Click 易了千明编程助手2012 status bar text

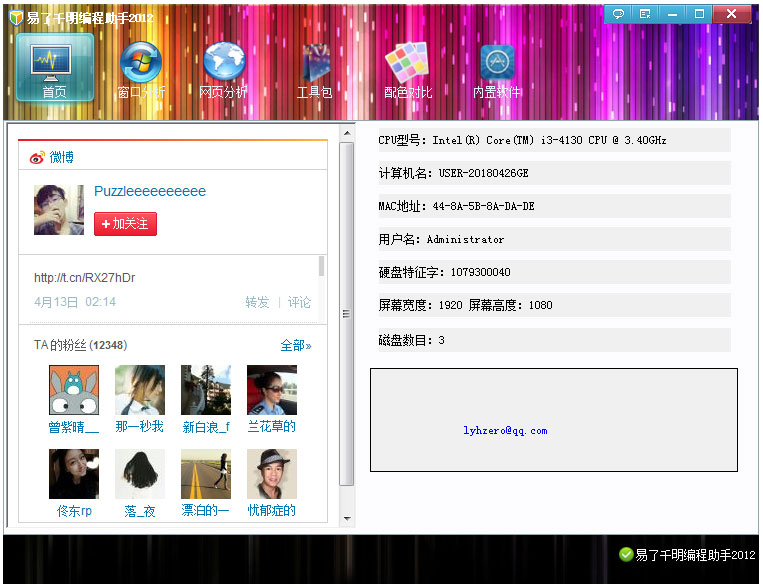695,554
